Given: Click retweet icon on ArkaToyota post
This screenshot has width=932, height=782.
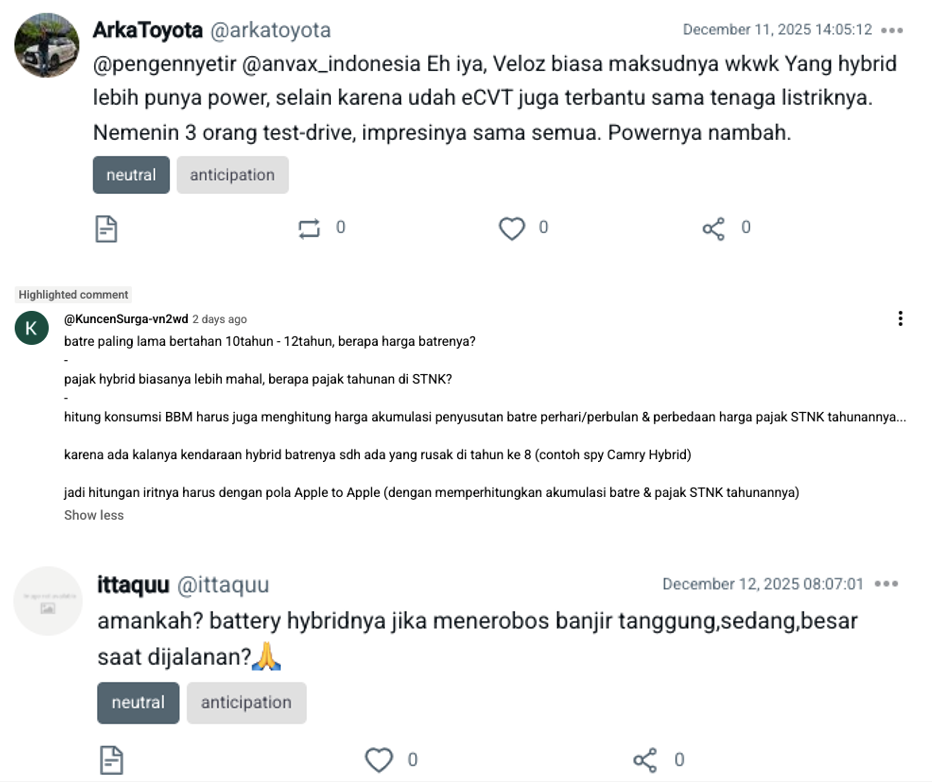Looking at the screenshot, I should point(309,229).
